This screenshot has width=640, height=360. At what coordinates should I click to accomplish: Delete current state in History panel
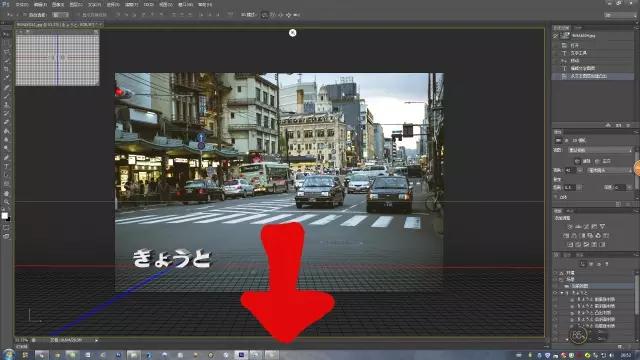tap(628, 125)
